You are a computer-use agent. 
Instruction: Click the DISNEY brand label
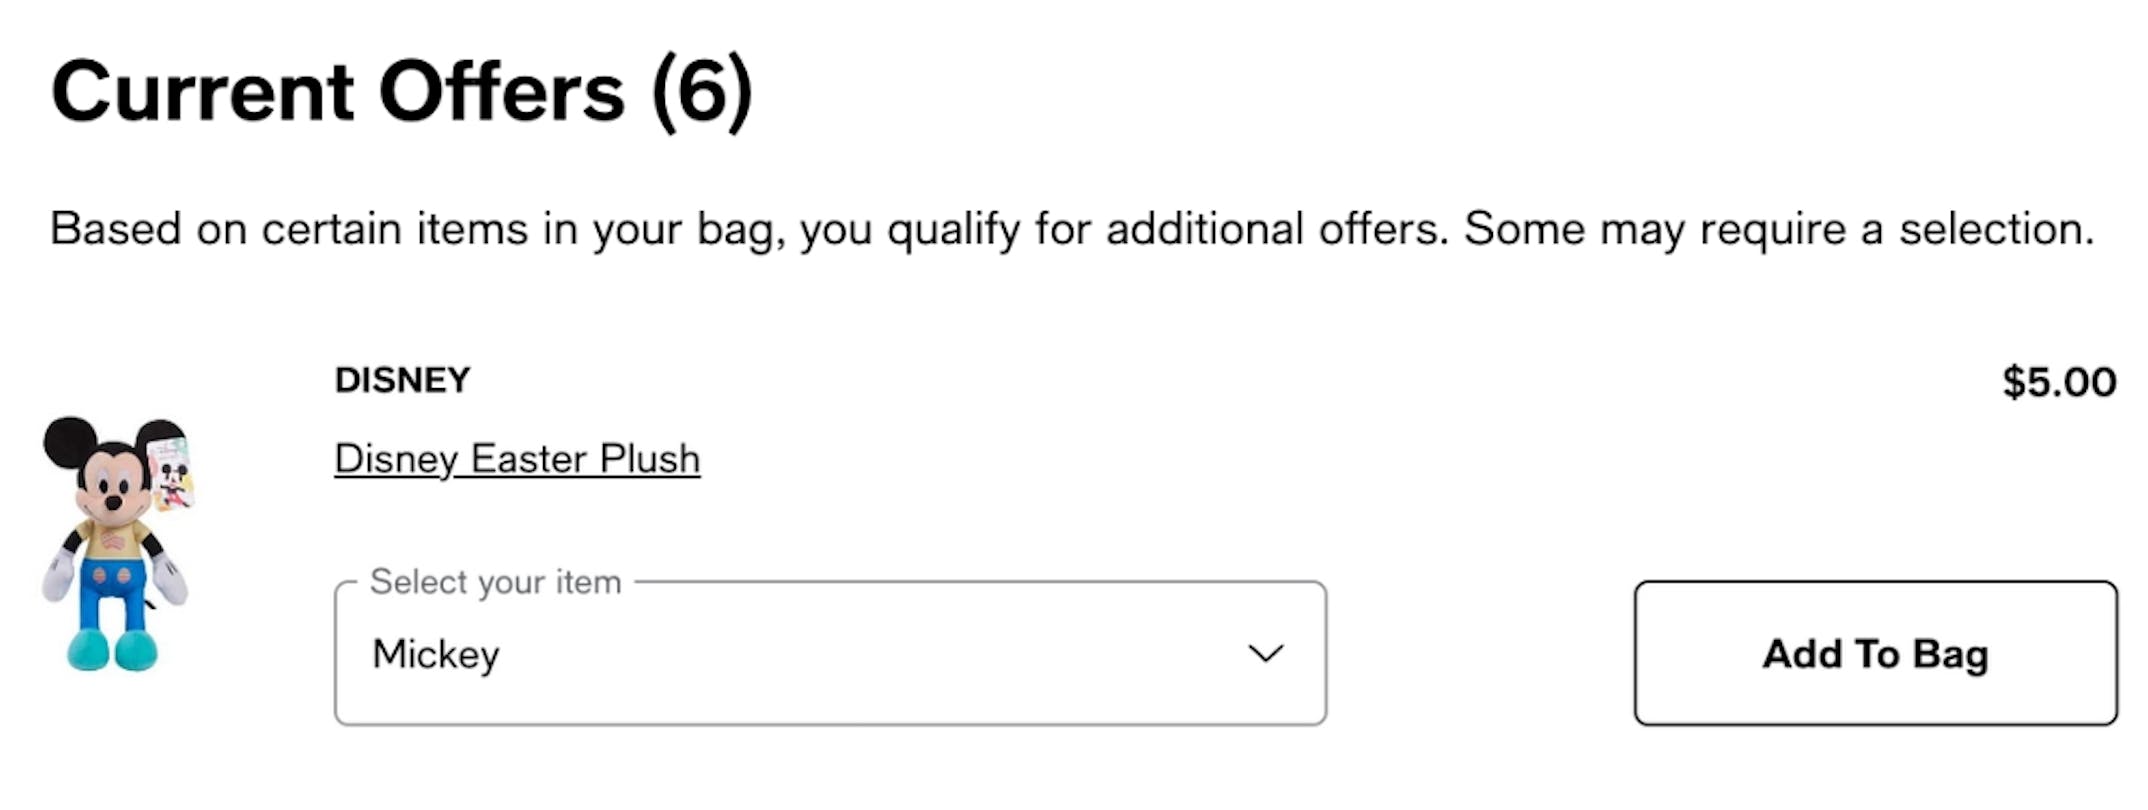pos(402,381)
